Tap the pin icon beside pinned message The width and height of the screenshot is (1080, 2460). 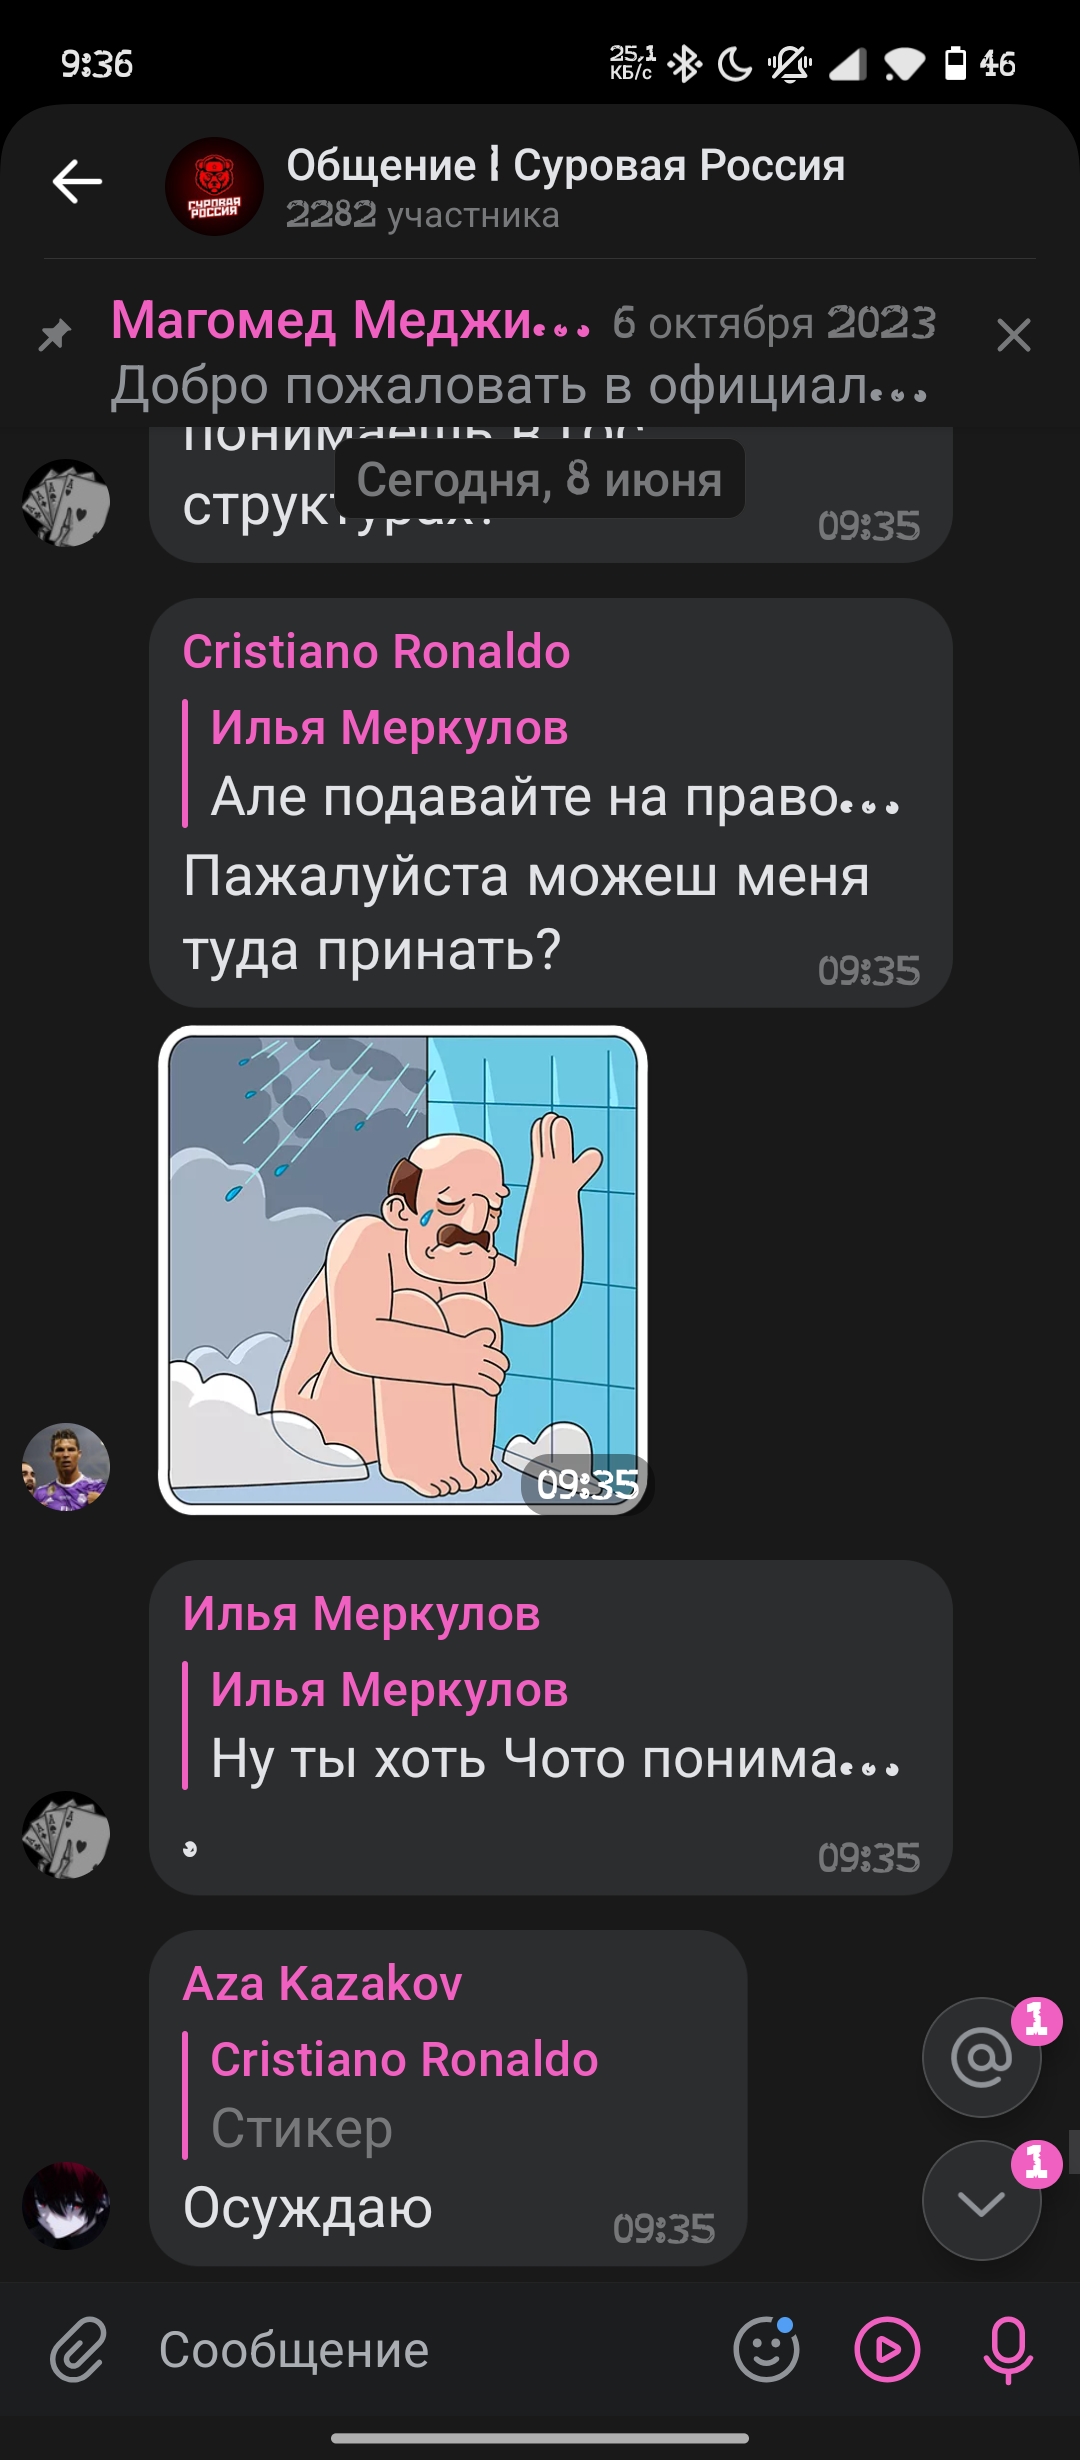(x=55, y=335)
